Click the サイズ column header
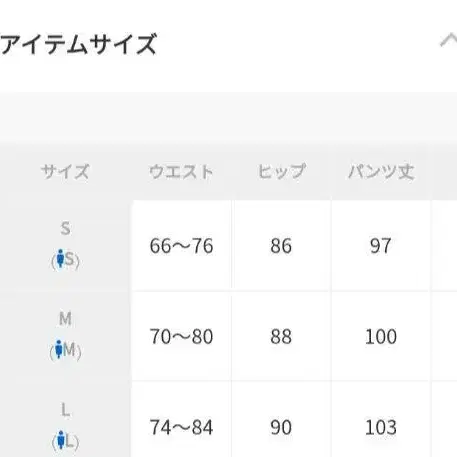 pos(65,172)
